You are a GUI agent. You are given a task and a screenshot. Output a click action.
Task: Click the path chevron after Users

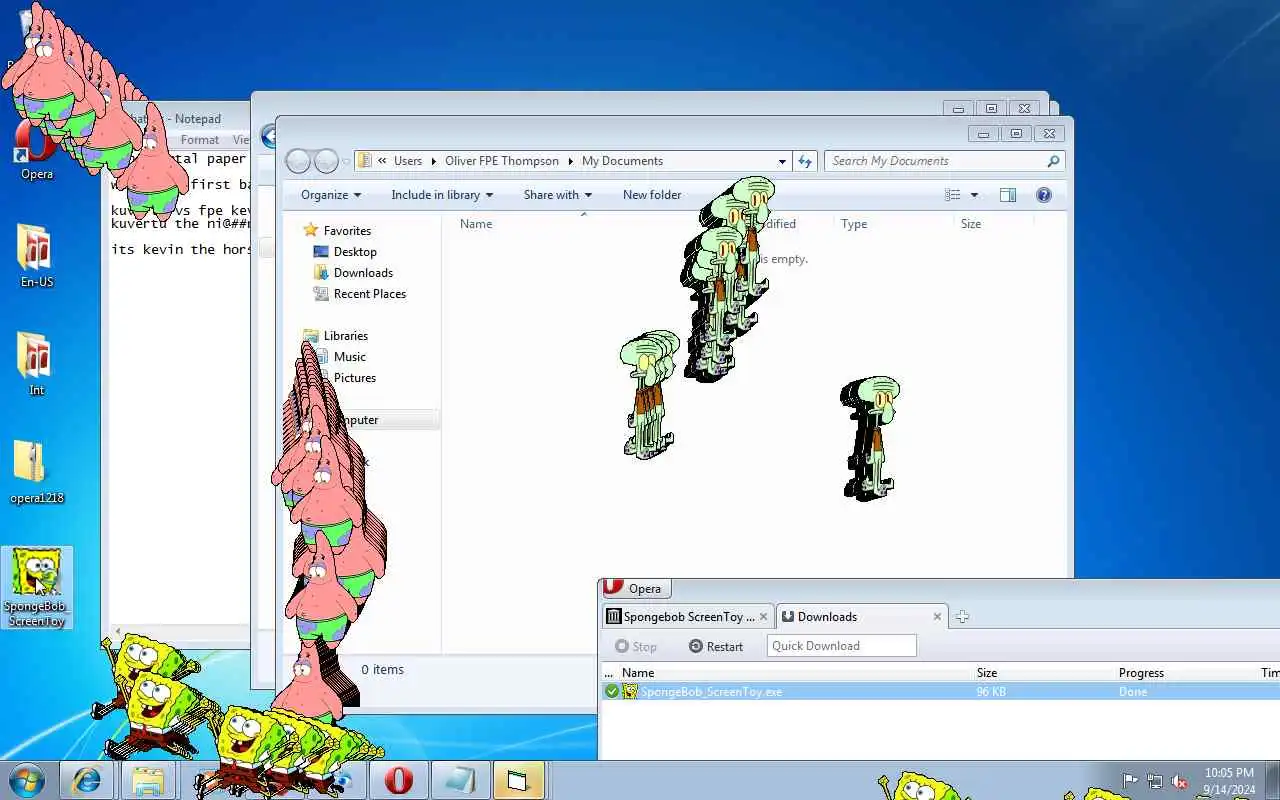tap(434, 161)
